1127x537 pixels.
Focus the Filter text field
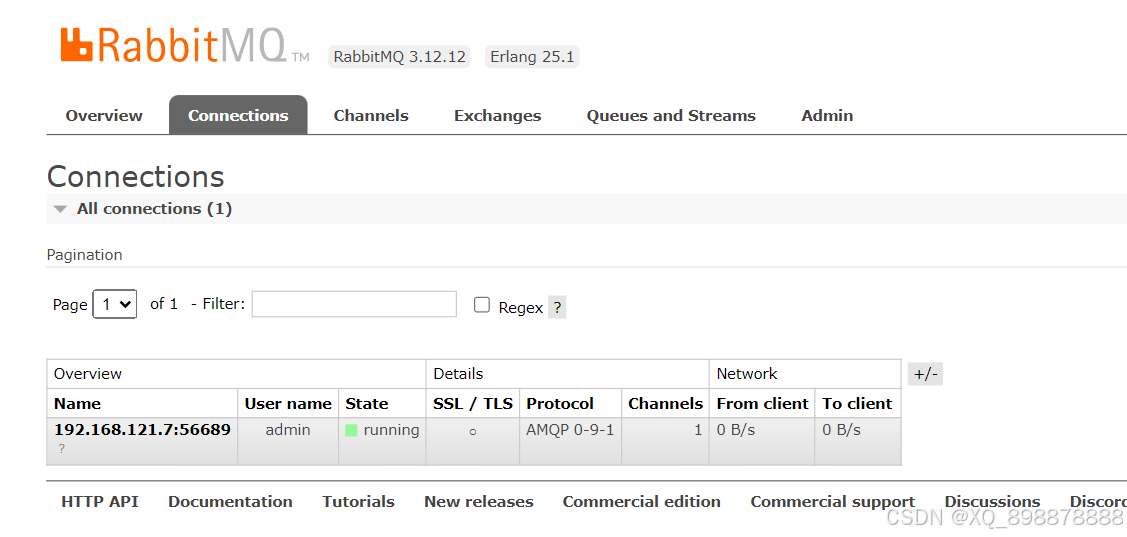point(354,304)
